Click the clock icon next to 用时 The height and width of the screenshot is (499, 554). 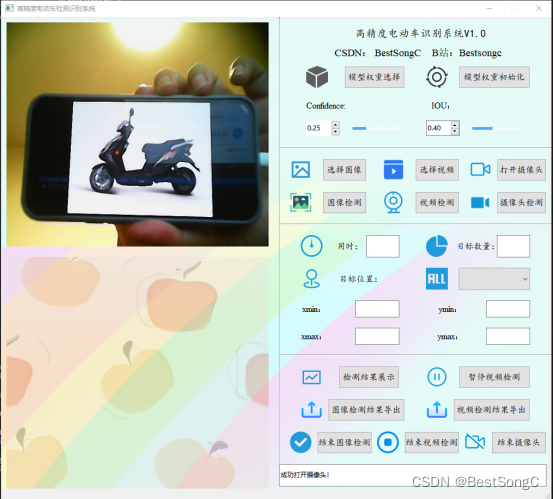click(311, 246)
